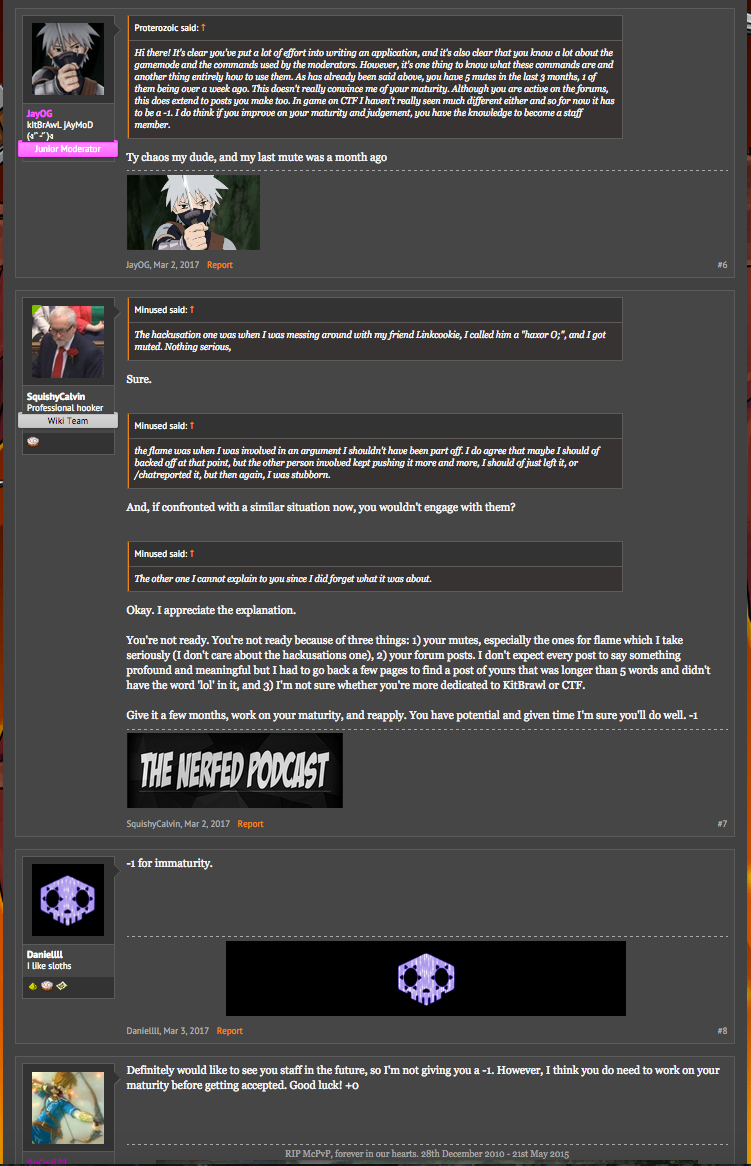Screen dimensions: 751x1166
Task: Jump to original post via first "Minused said:" arrow
Action: tap(192, 309)
